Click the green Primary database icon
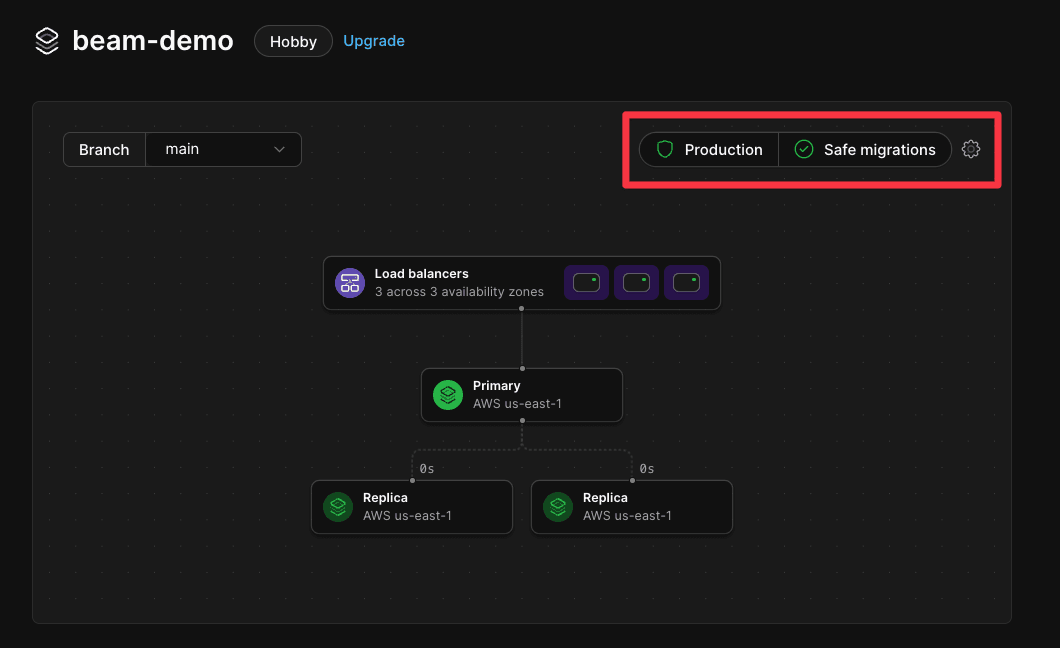Viewport: 1060px width, 648px height. coord(448,395)
